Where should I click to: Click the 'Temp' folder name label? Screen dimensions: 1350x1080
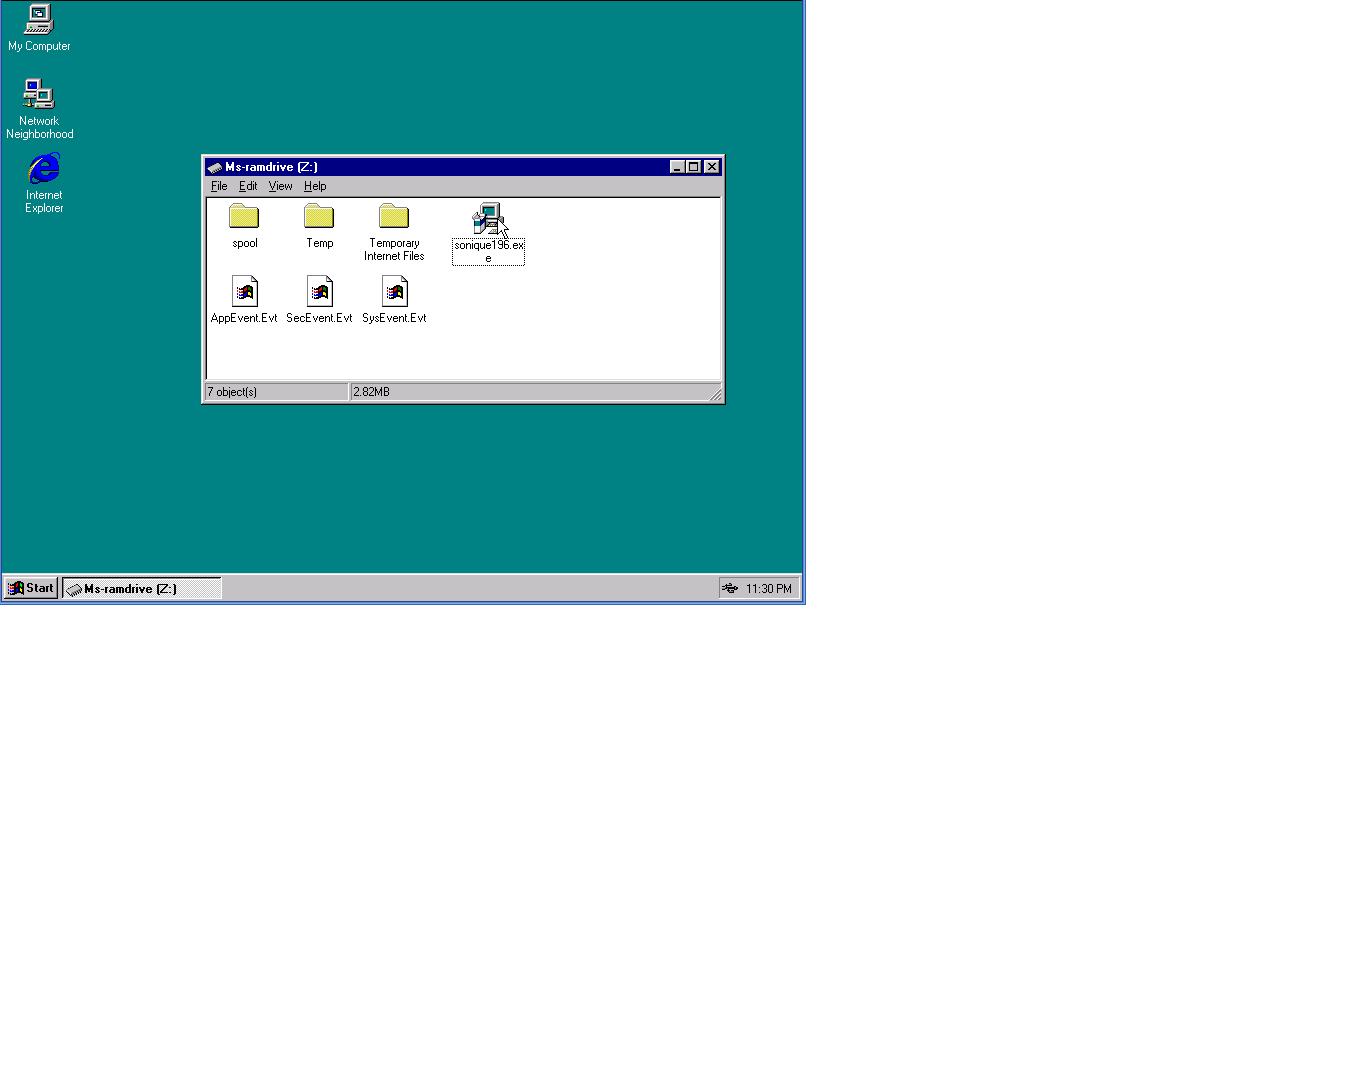point(320,243)
